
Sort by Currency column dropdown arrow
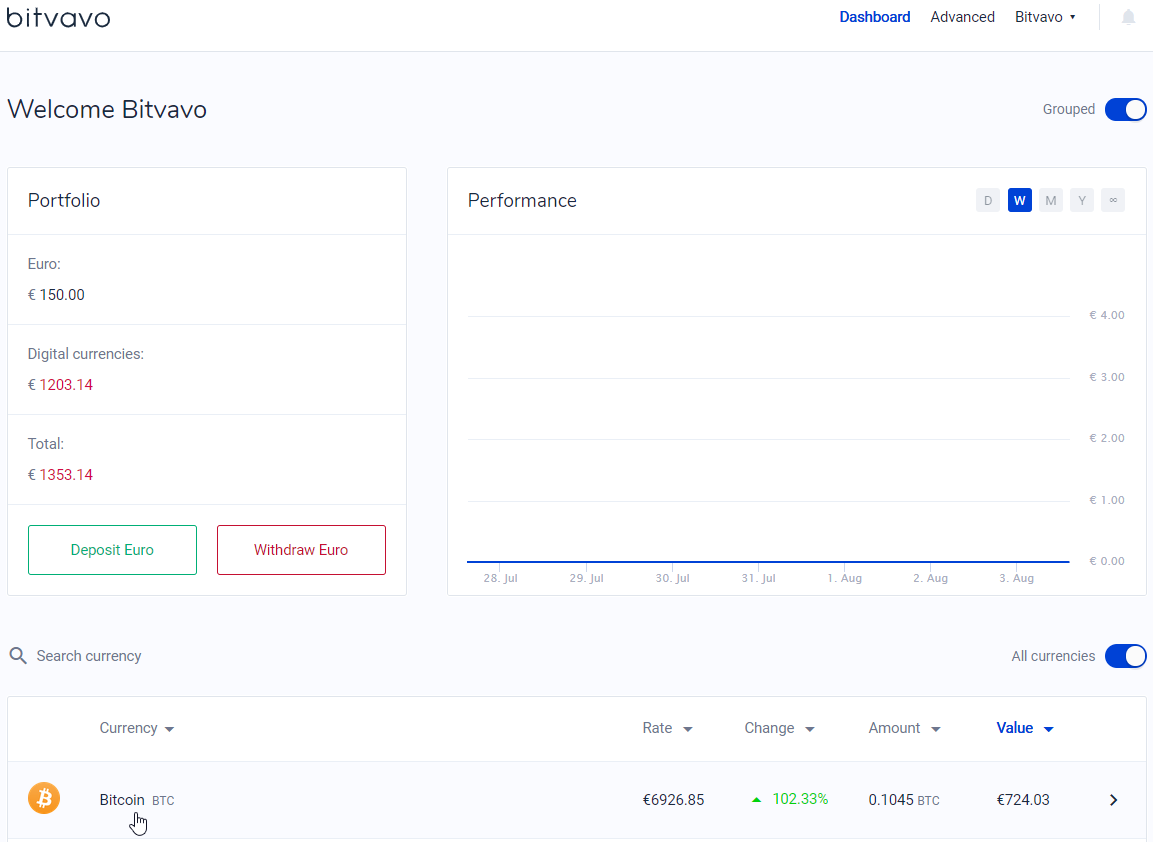[170, 729]
